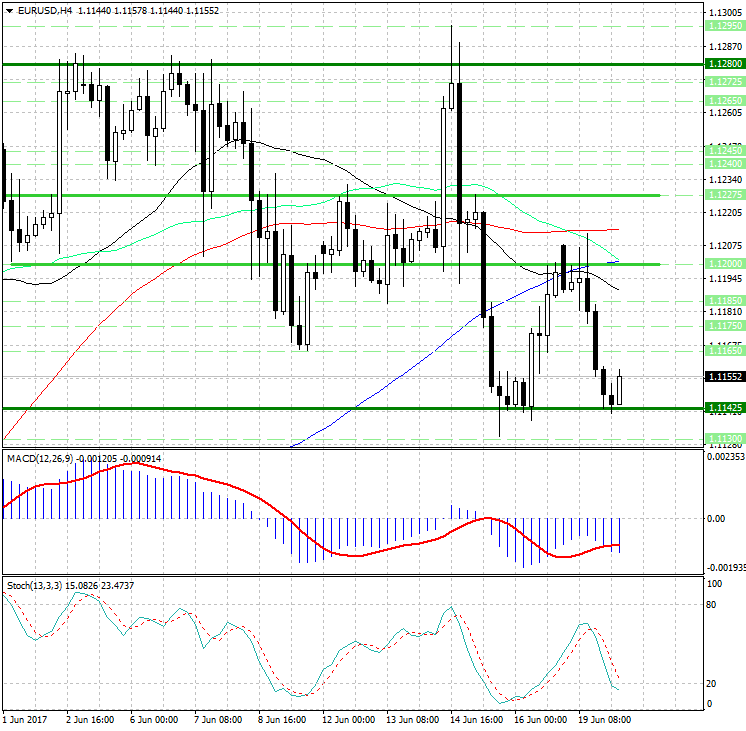Click the 1.11650 level price tag
746x731 pixels.
click(x=725, y=351)
